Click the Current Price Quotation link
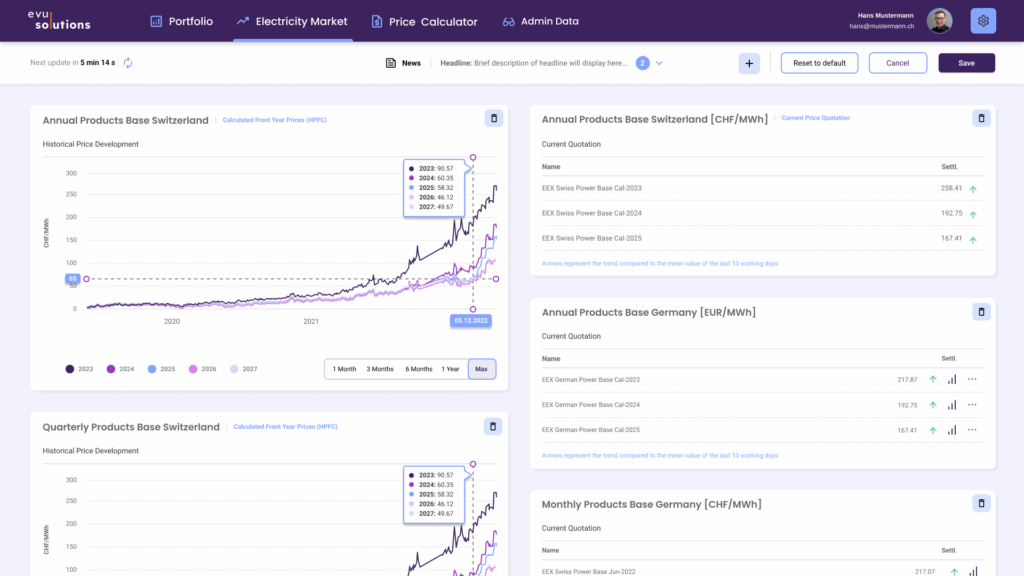 pos(816,118)
